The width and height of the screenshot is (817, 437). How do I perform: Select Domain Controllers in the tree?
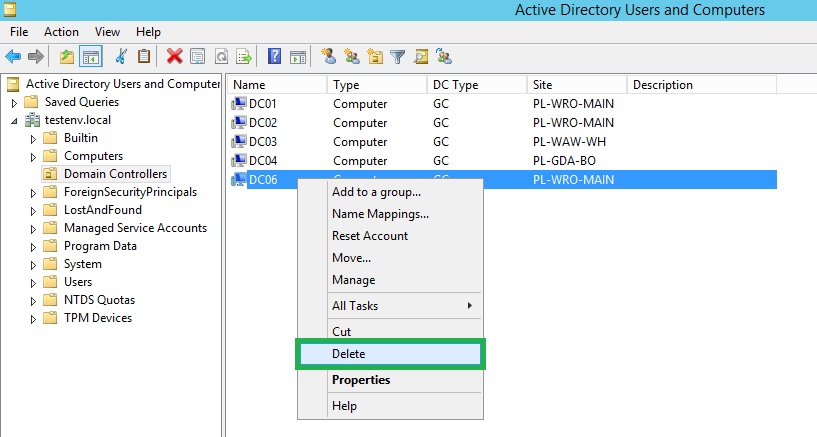click(115, 174)
